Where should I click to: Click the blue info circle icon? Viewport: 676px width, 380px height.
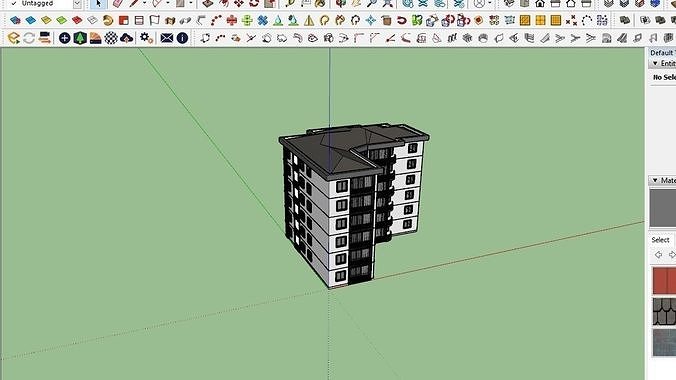point(182,38)
